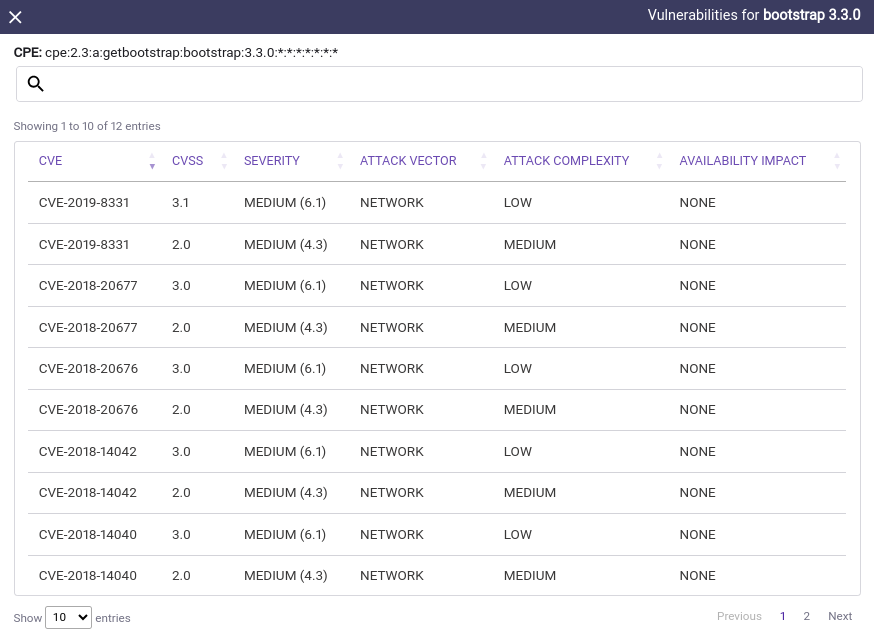Screen dimensions: 874x629
Task: Click the CPE identifier string
Action: click(x=191, y=52)
